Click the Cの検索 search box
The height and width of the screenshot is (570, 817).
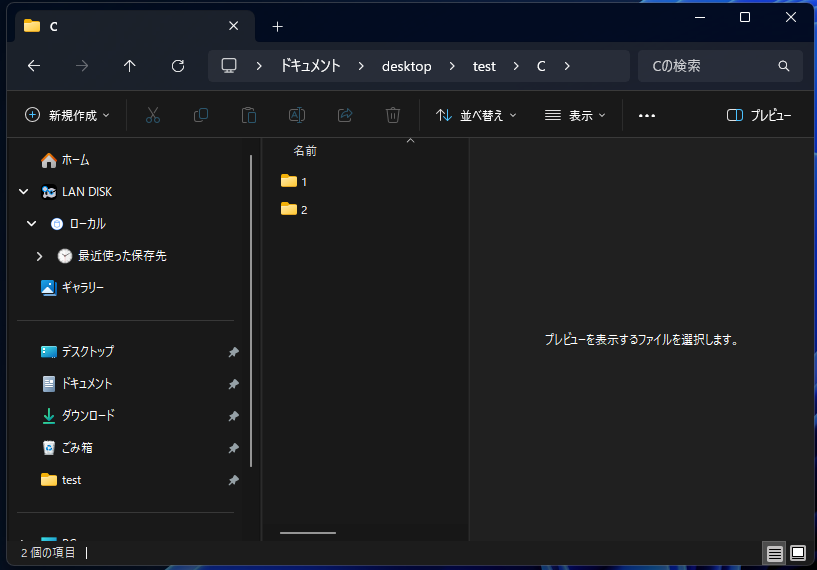(720, 66)
